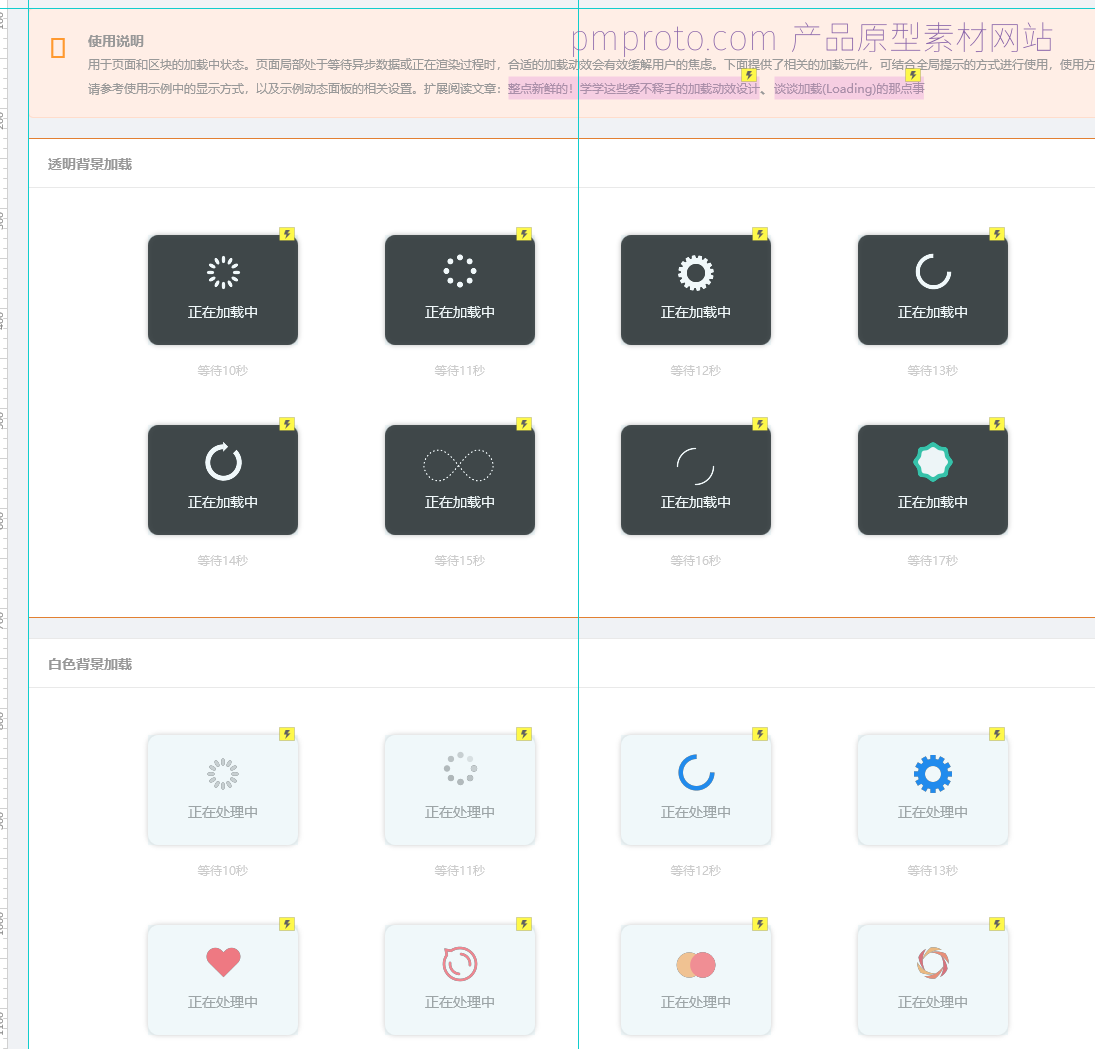Viewport: 1095px width, 1049px height.
Task: Click the blue arc spinner icon on the light card
Action: coord(696,772)
